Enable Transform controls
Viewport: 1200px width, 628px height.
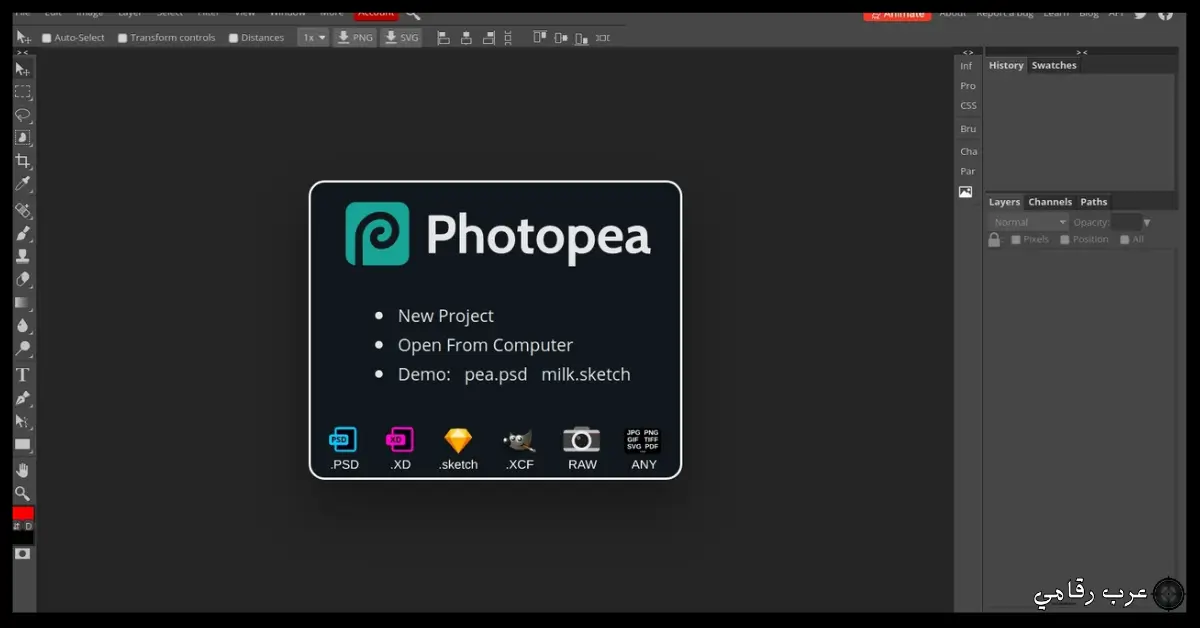tap(122, 37)
